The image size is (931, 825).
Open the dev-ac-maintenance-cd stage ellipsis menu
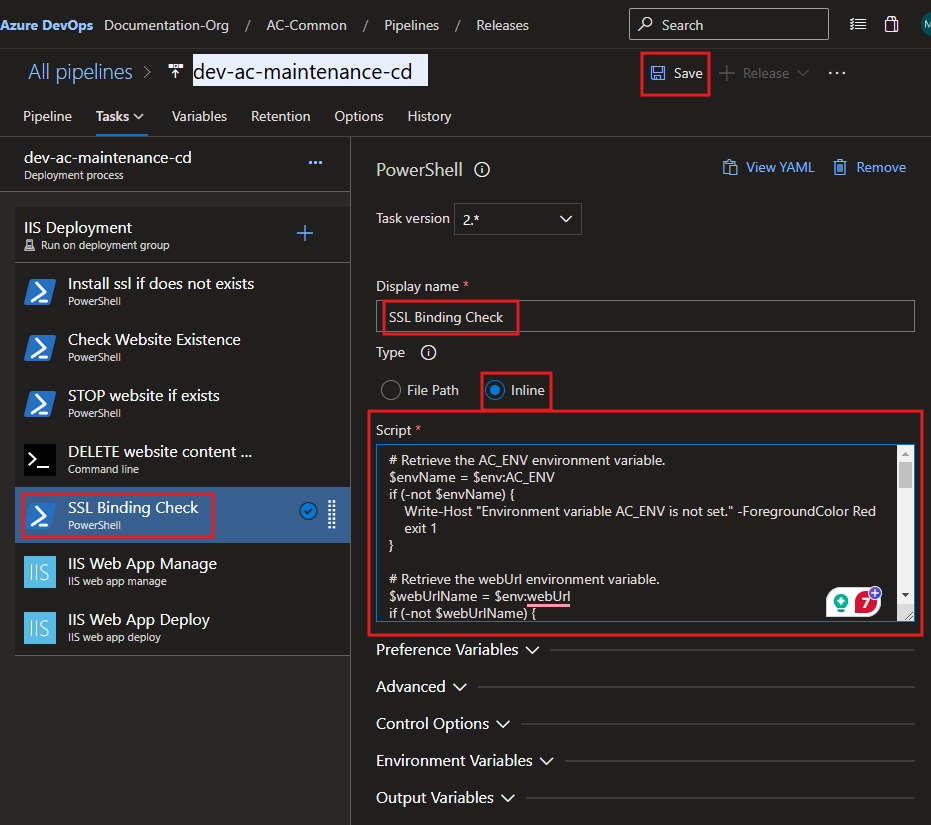click(315, 162)
